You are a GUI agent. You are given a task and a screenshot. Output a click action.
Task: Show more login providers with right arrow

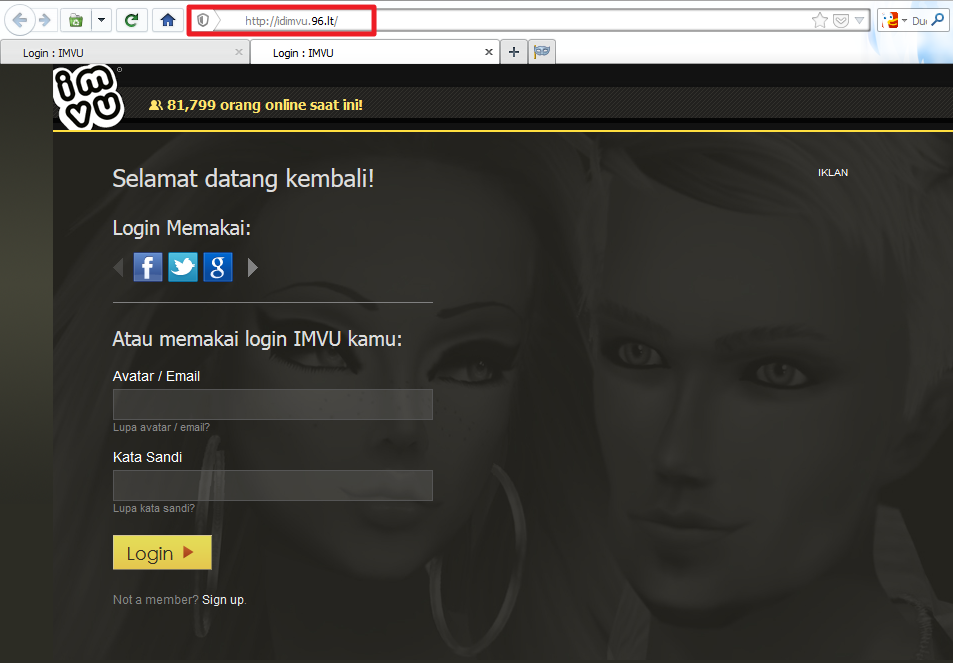pos(253,267)
